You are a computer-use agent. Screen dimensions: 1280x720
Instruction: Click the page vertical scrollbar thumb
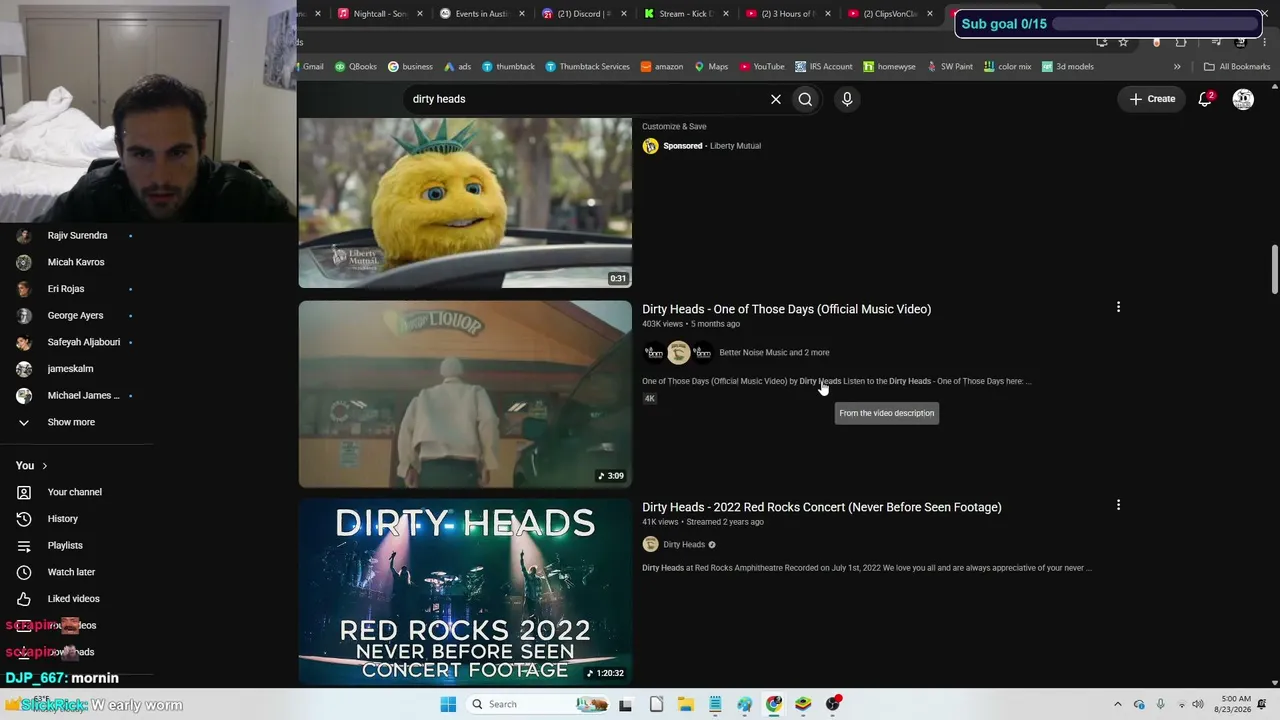click(x=1275, y=269)
